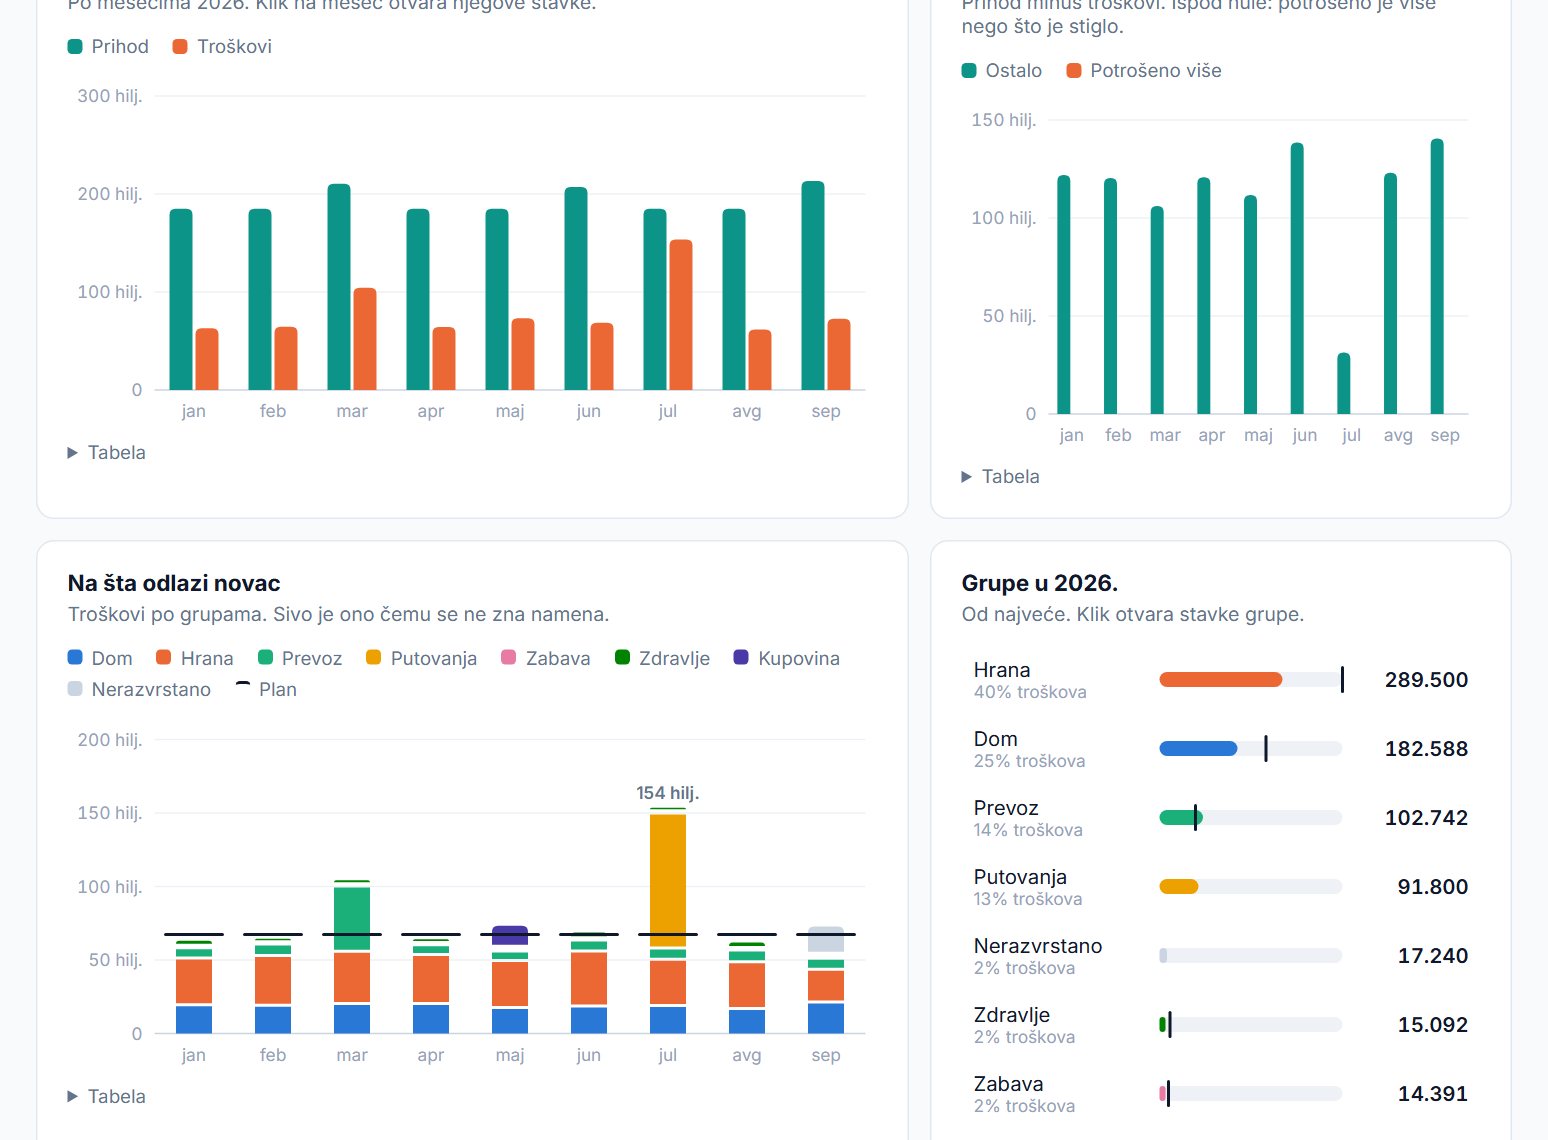Click March's green Prevoz stacked segment
Image resolution: width=1548 pixels, height=1140 pixels.
tap(352, 918)
